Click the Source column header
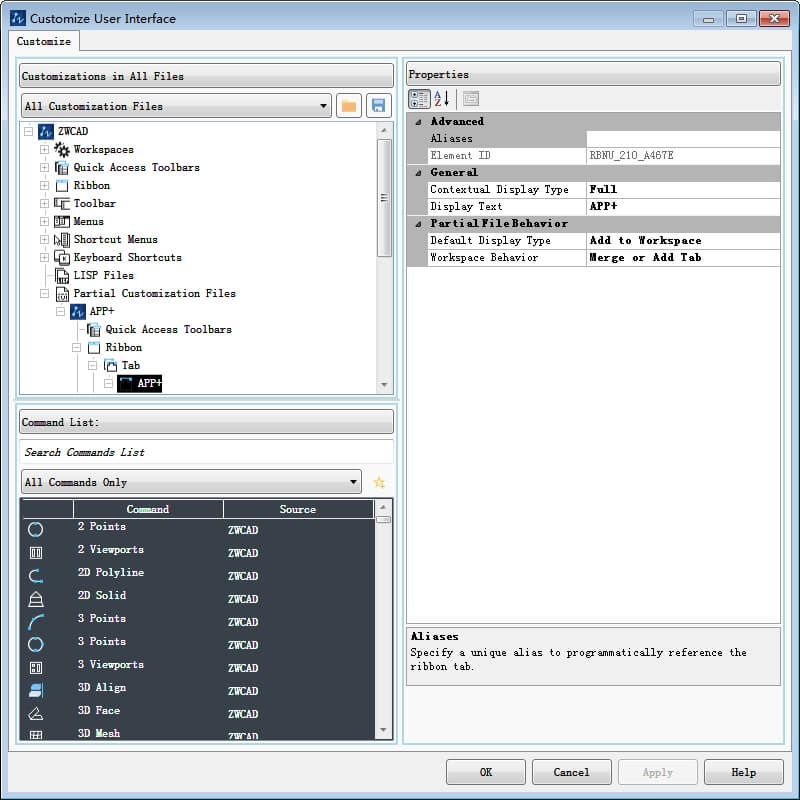This screenshot has height=800, width=800. pyautogui.click(x=297, y=509)
